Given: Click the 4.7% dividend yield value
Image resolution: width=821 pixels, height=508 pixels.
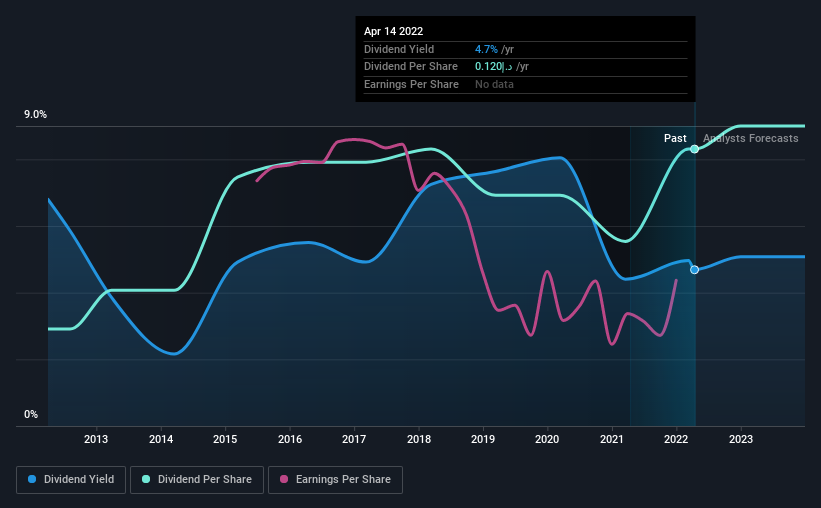Looking at the screenshot, I should (486, 49).
